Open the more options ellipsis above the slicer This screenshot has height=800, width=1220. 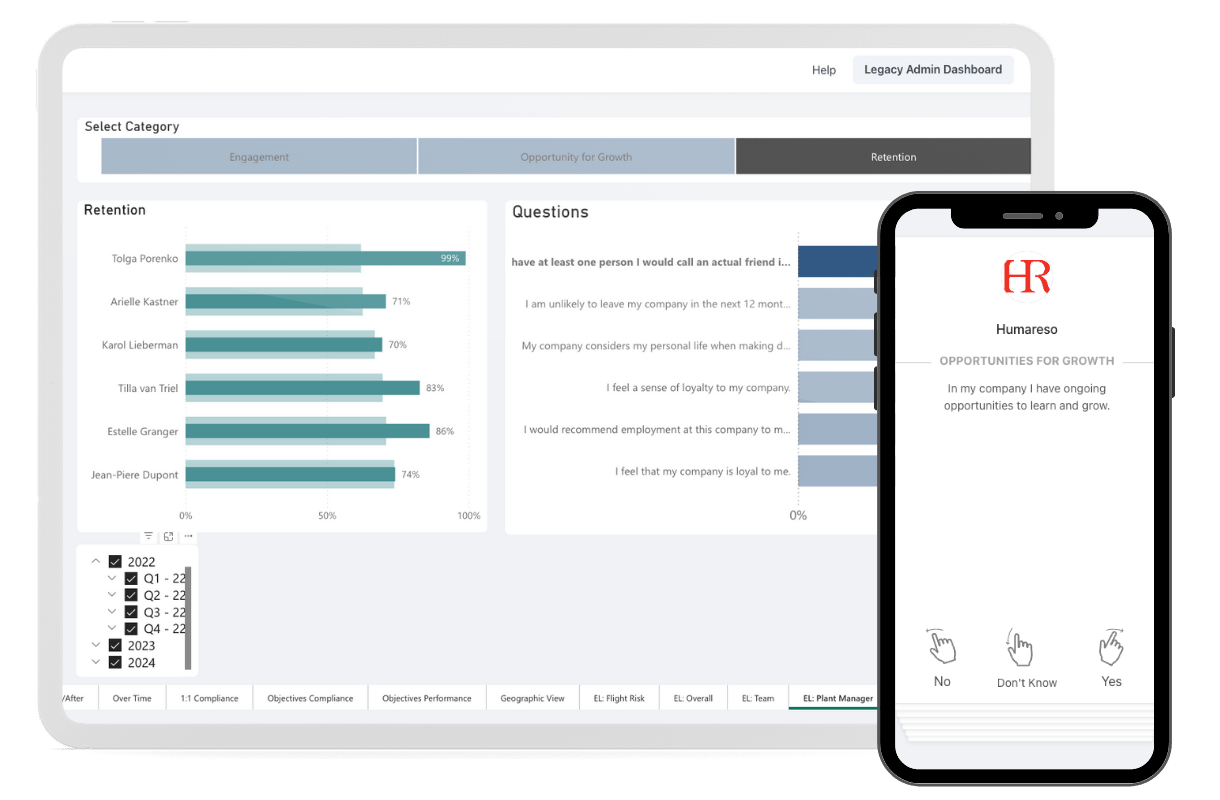tap(188, 537)
